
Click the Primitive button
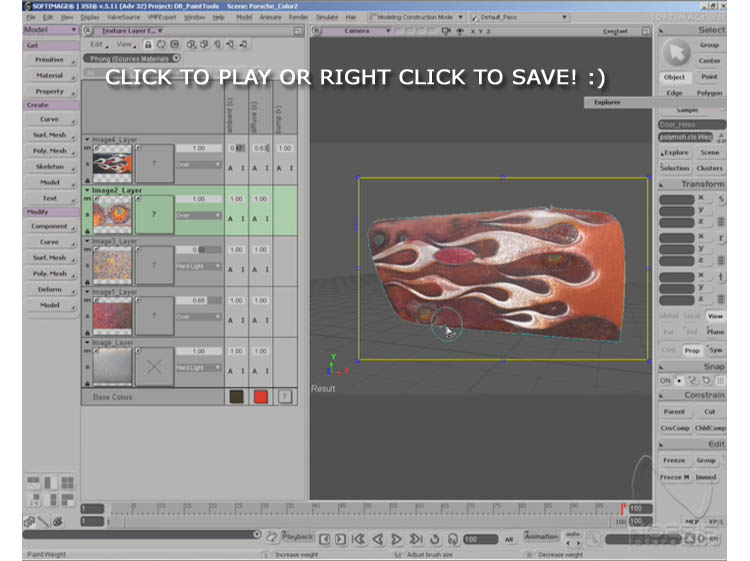(50, 60)
